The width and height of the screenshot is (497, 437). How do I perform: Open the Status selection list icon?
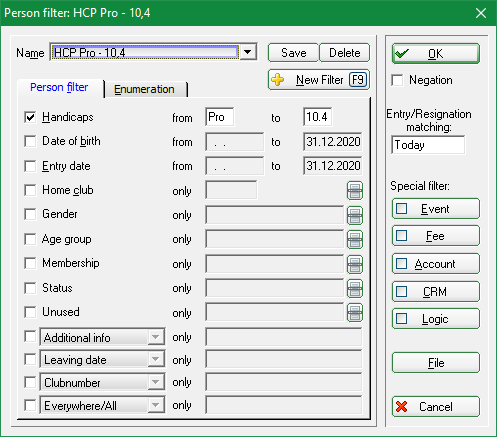tap(355, 288)
